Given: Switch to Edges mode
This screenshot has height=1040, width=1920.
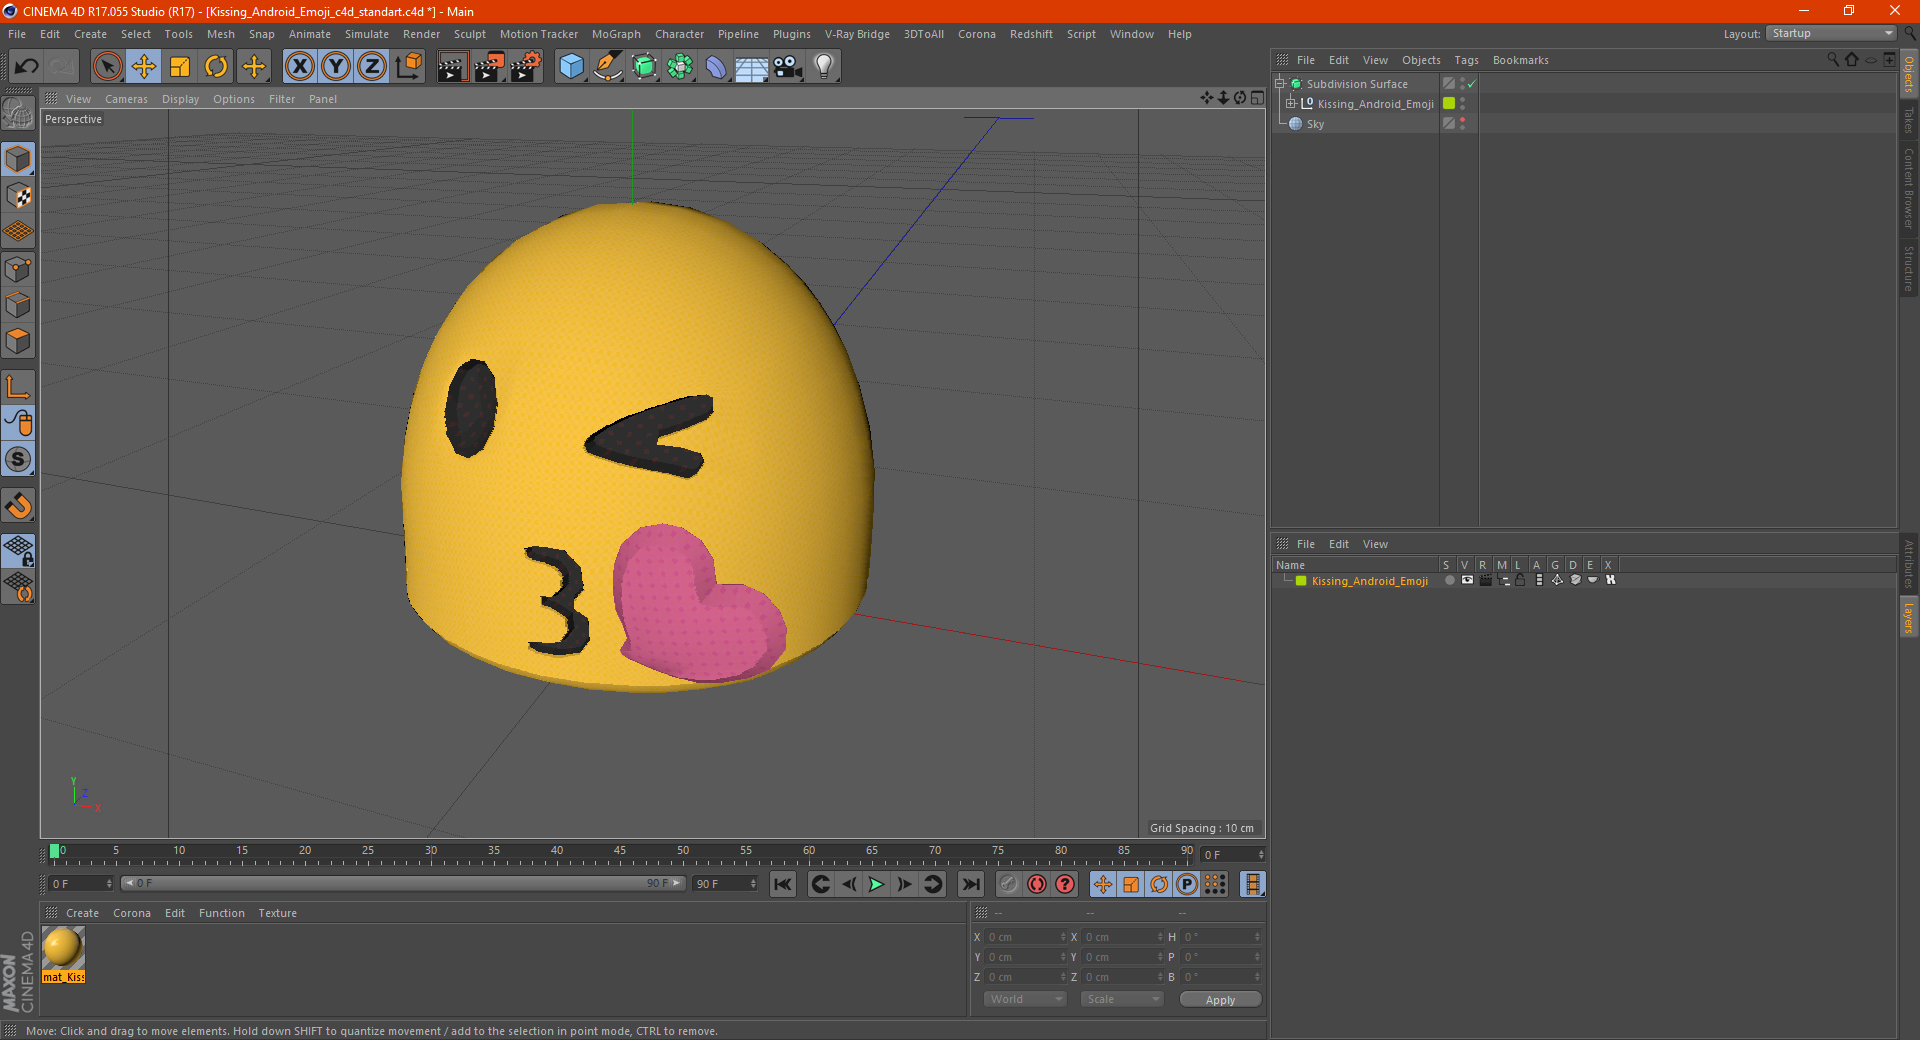Looking at the screenshot, I should tap(19, 305).
